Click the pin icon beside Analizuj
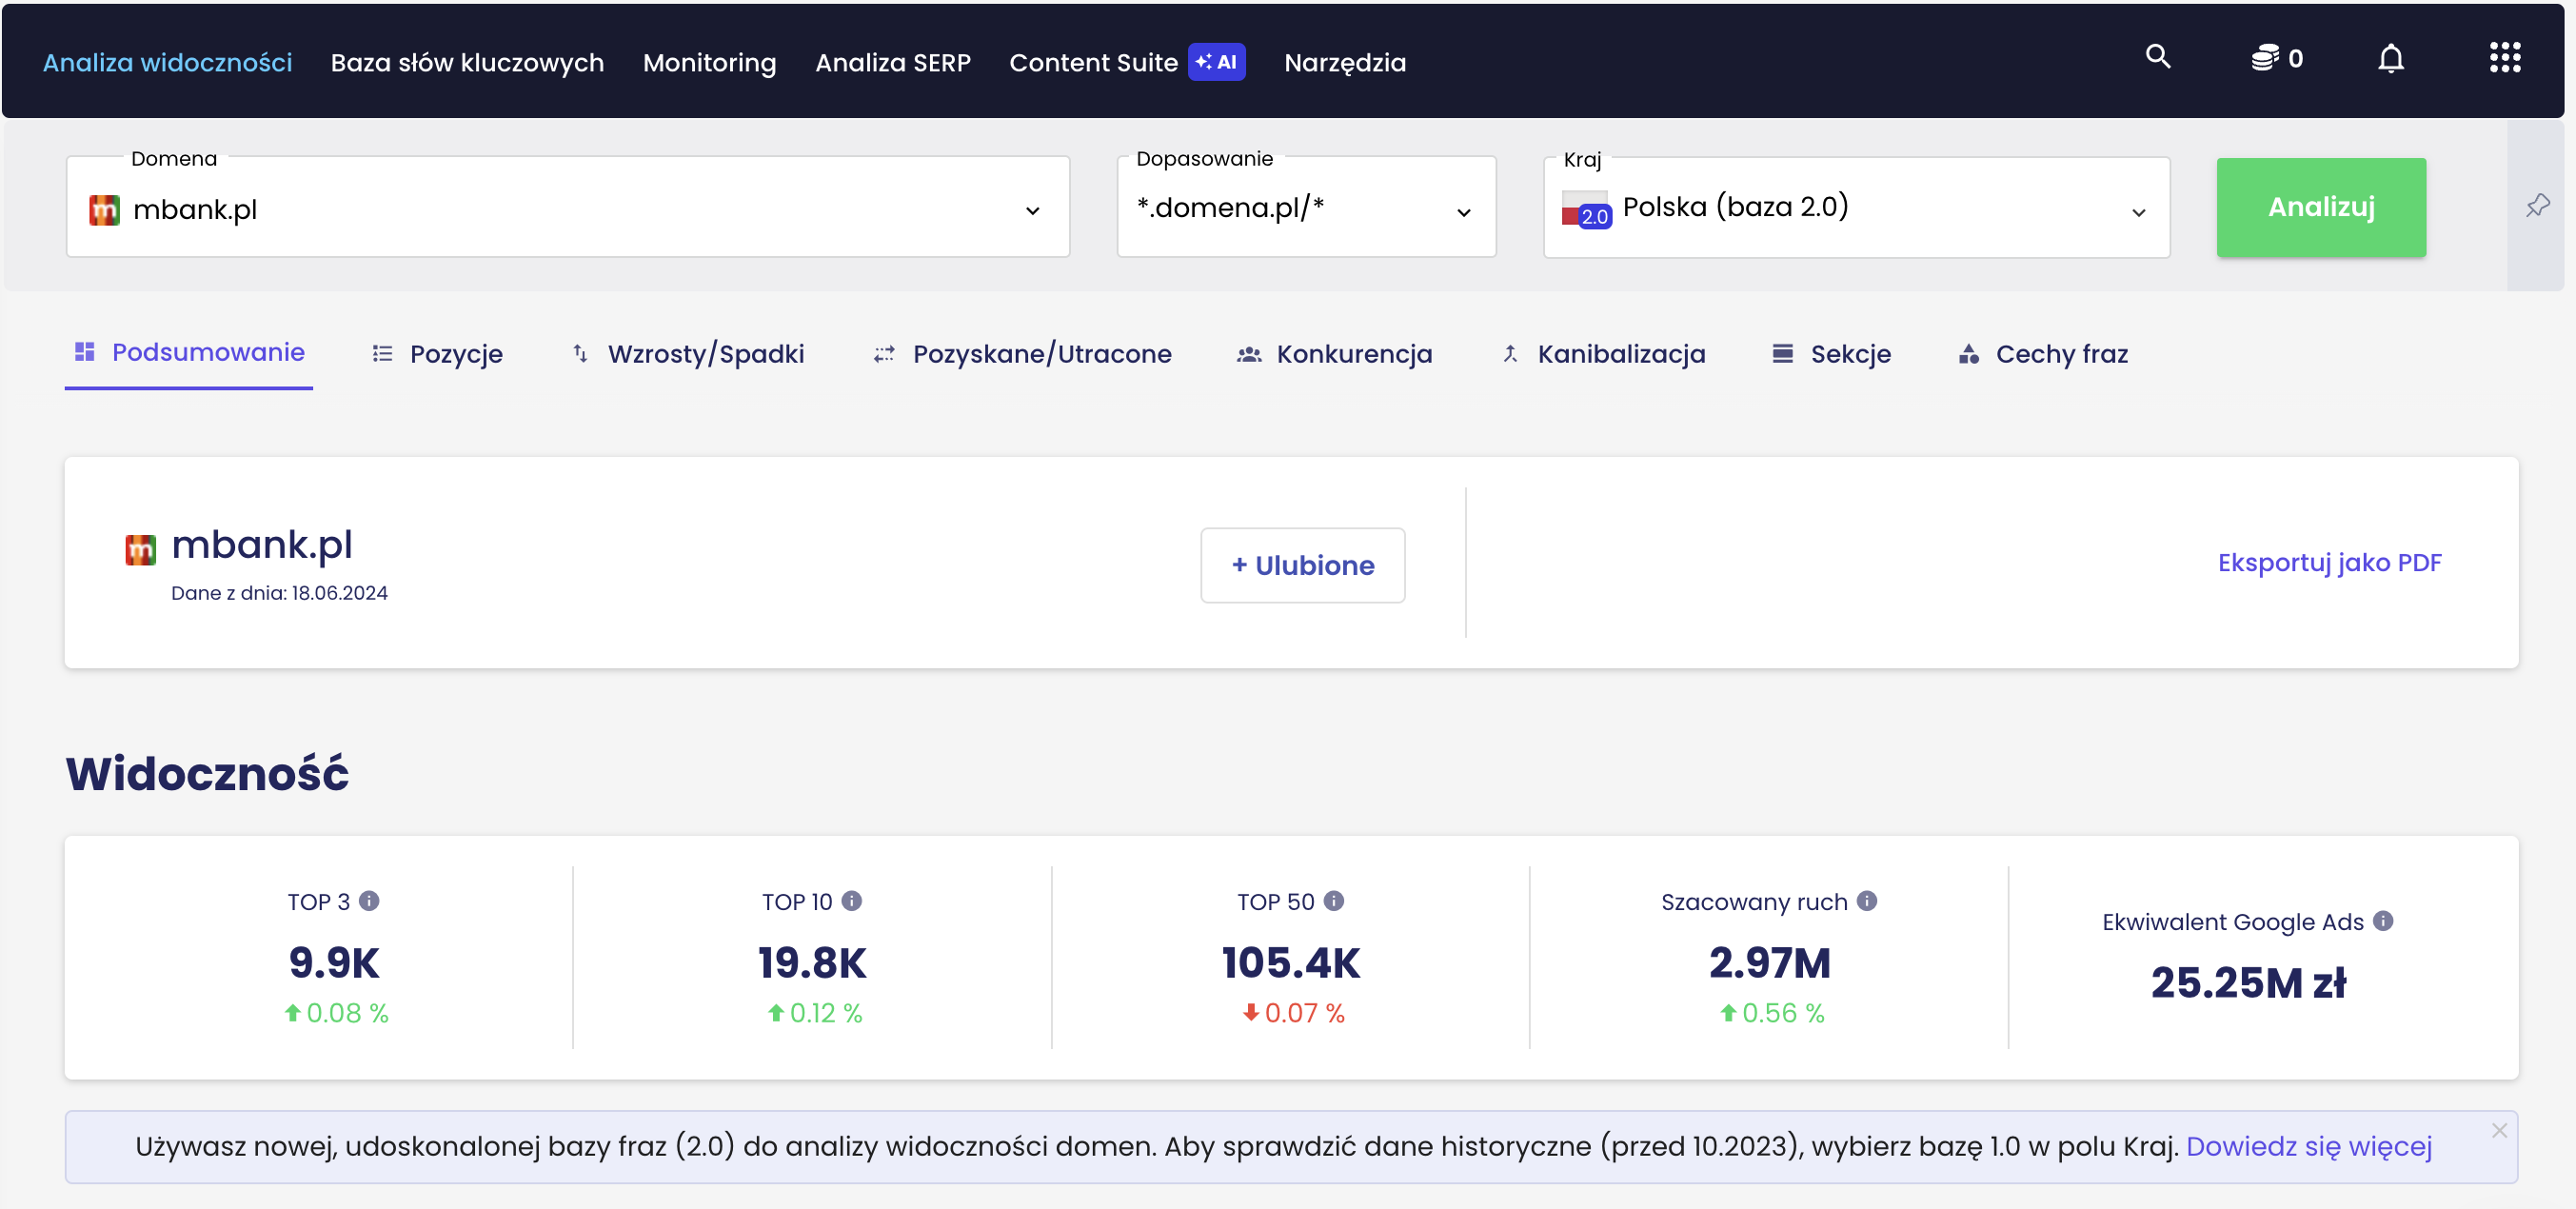Screen dimensions: 2576x1209 [2538, 206]
